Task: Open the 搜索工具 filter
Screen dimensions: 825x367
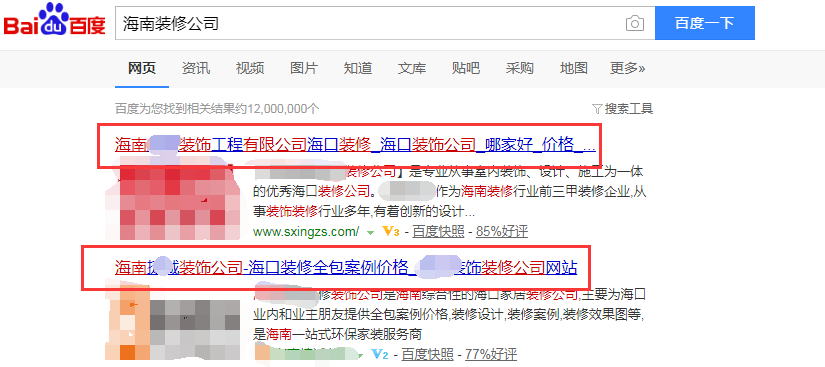Action: [622, 109]
